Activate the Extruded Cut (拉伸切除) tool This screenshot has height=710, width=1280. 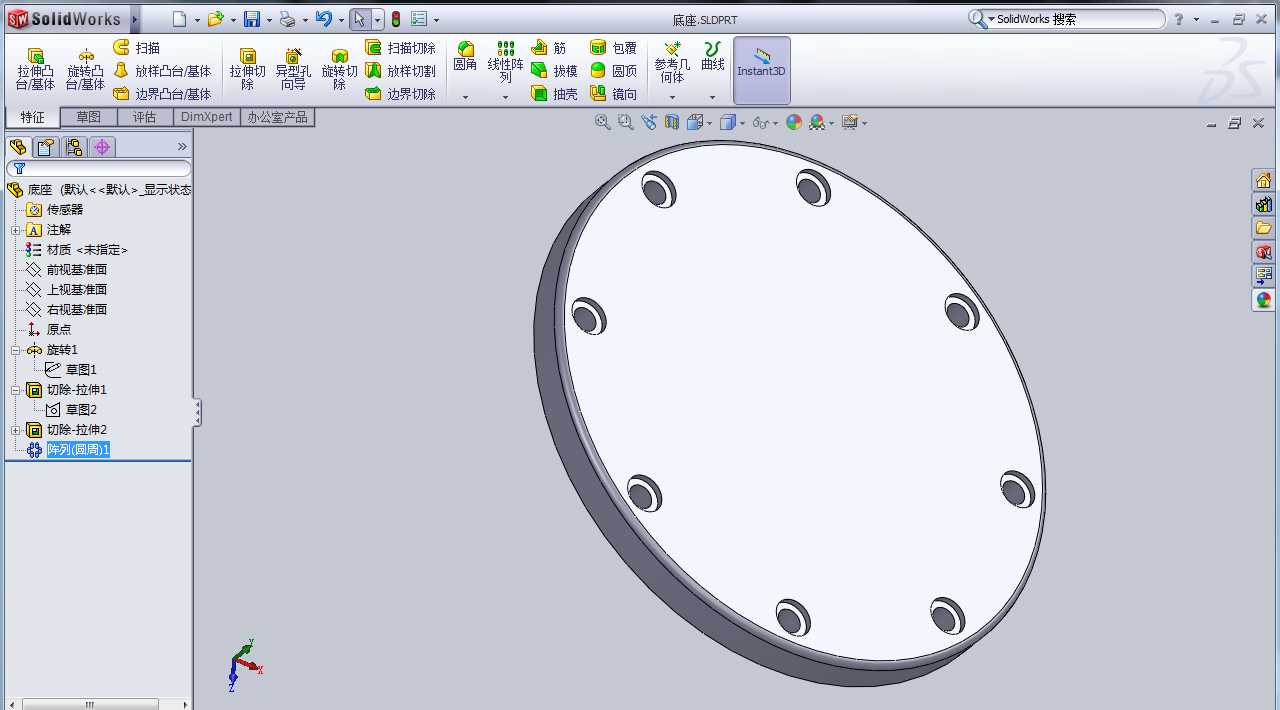247,69
